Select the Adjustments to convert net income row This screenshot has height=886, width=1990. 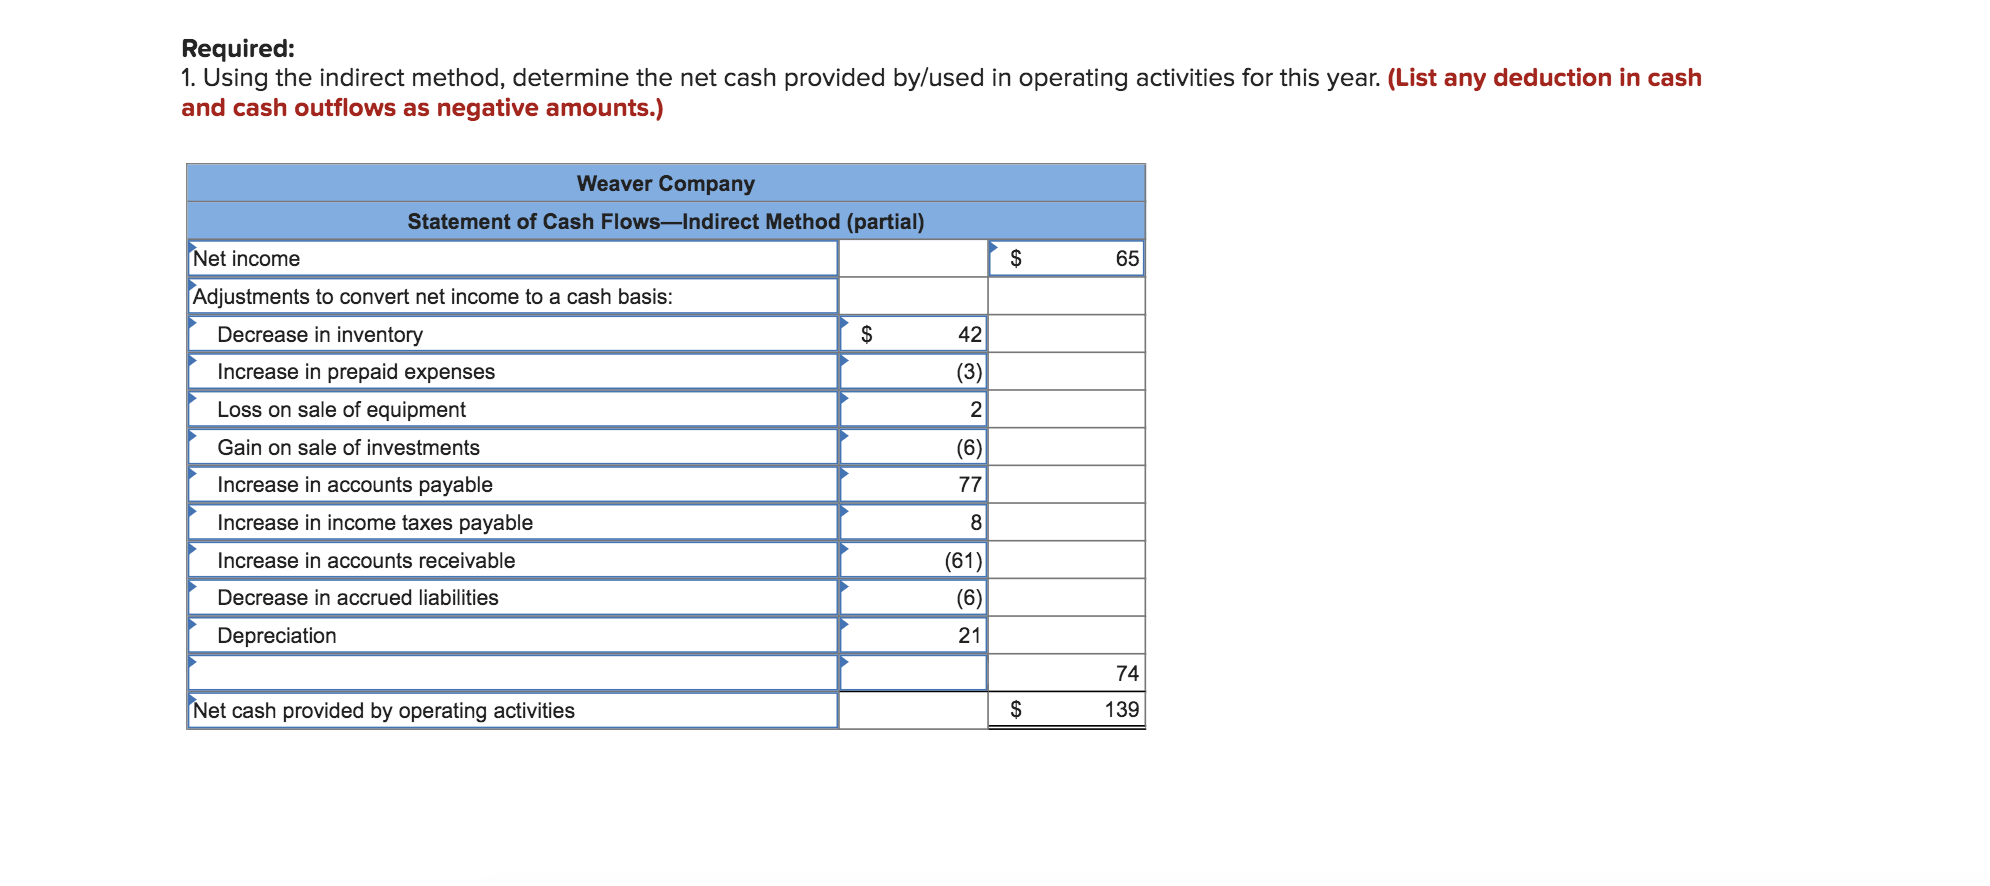pyautogui.click(x=513, y=296)
